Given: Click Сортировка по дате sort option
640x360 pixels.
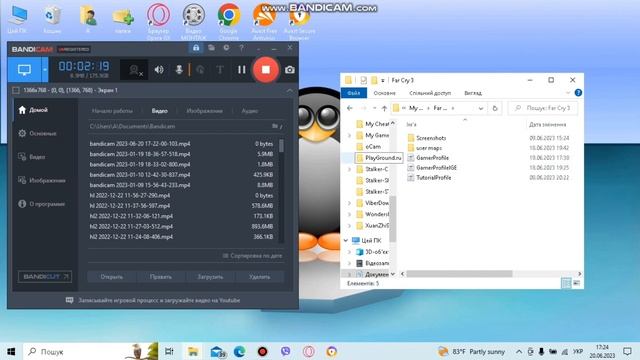Looking at the screenshot, I should click(x=252, y=256).
